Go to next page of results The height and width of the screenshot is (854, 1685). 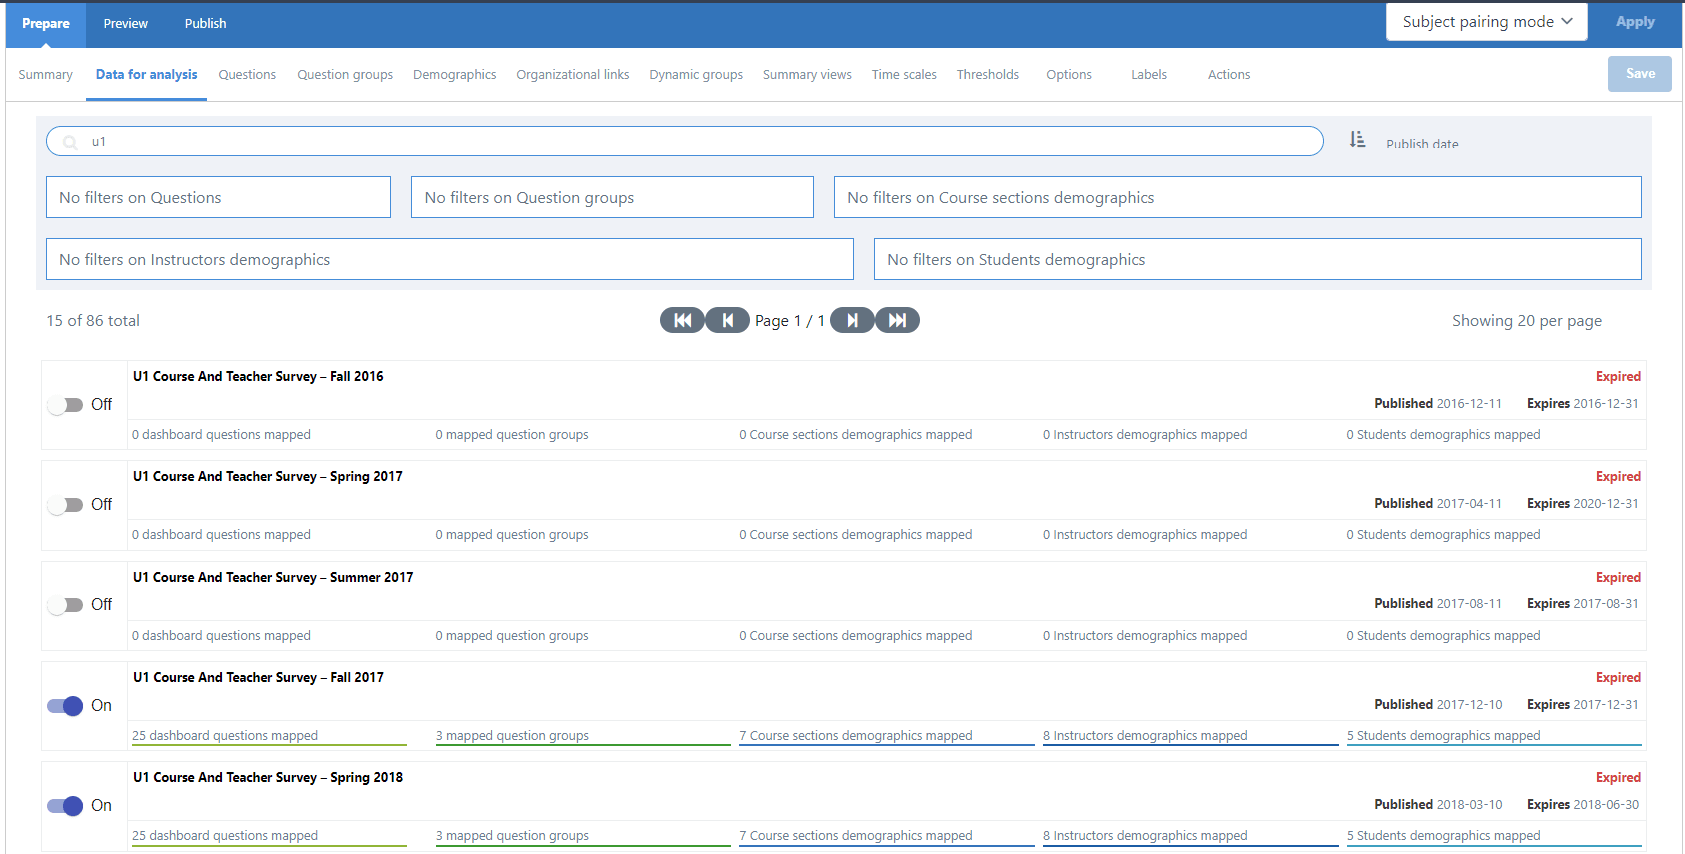pos(852,320)
